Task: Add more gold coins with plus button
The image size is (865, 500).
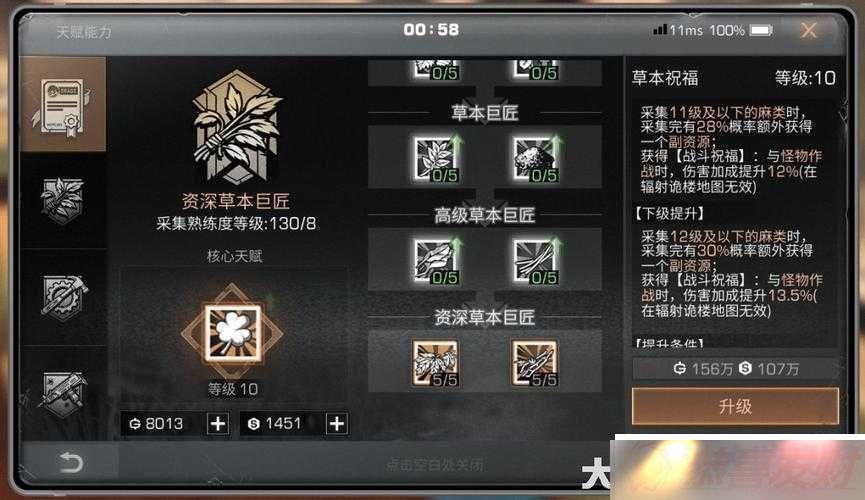Action: click(x=218, y=423)
